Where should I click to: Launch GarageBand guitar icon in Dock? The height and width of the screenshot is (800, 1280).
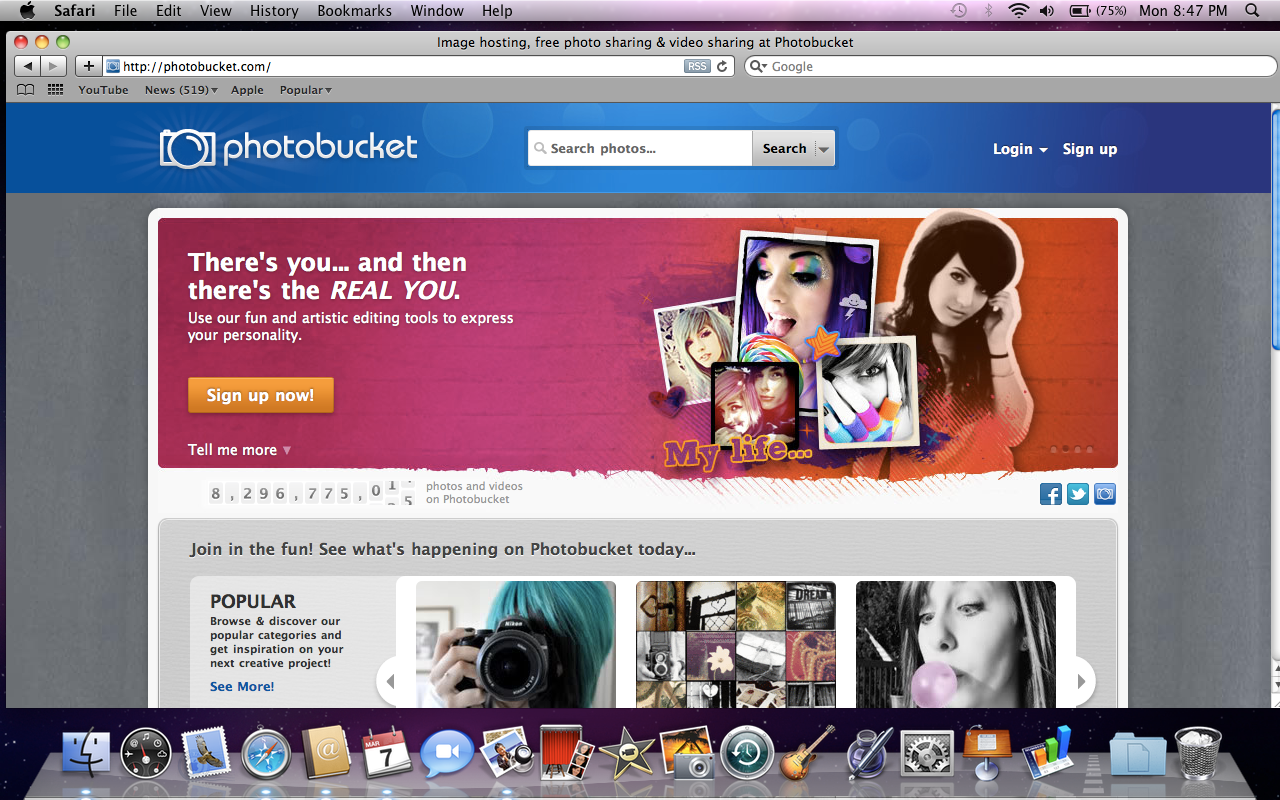[806, 753]
